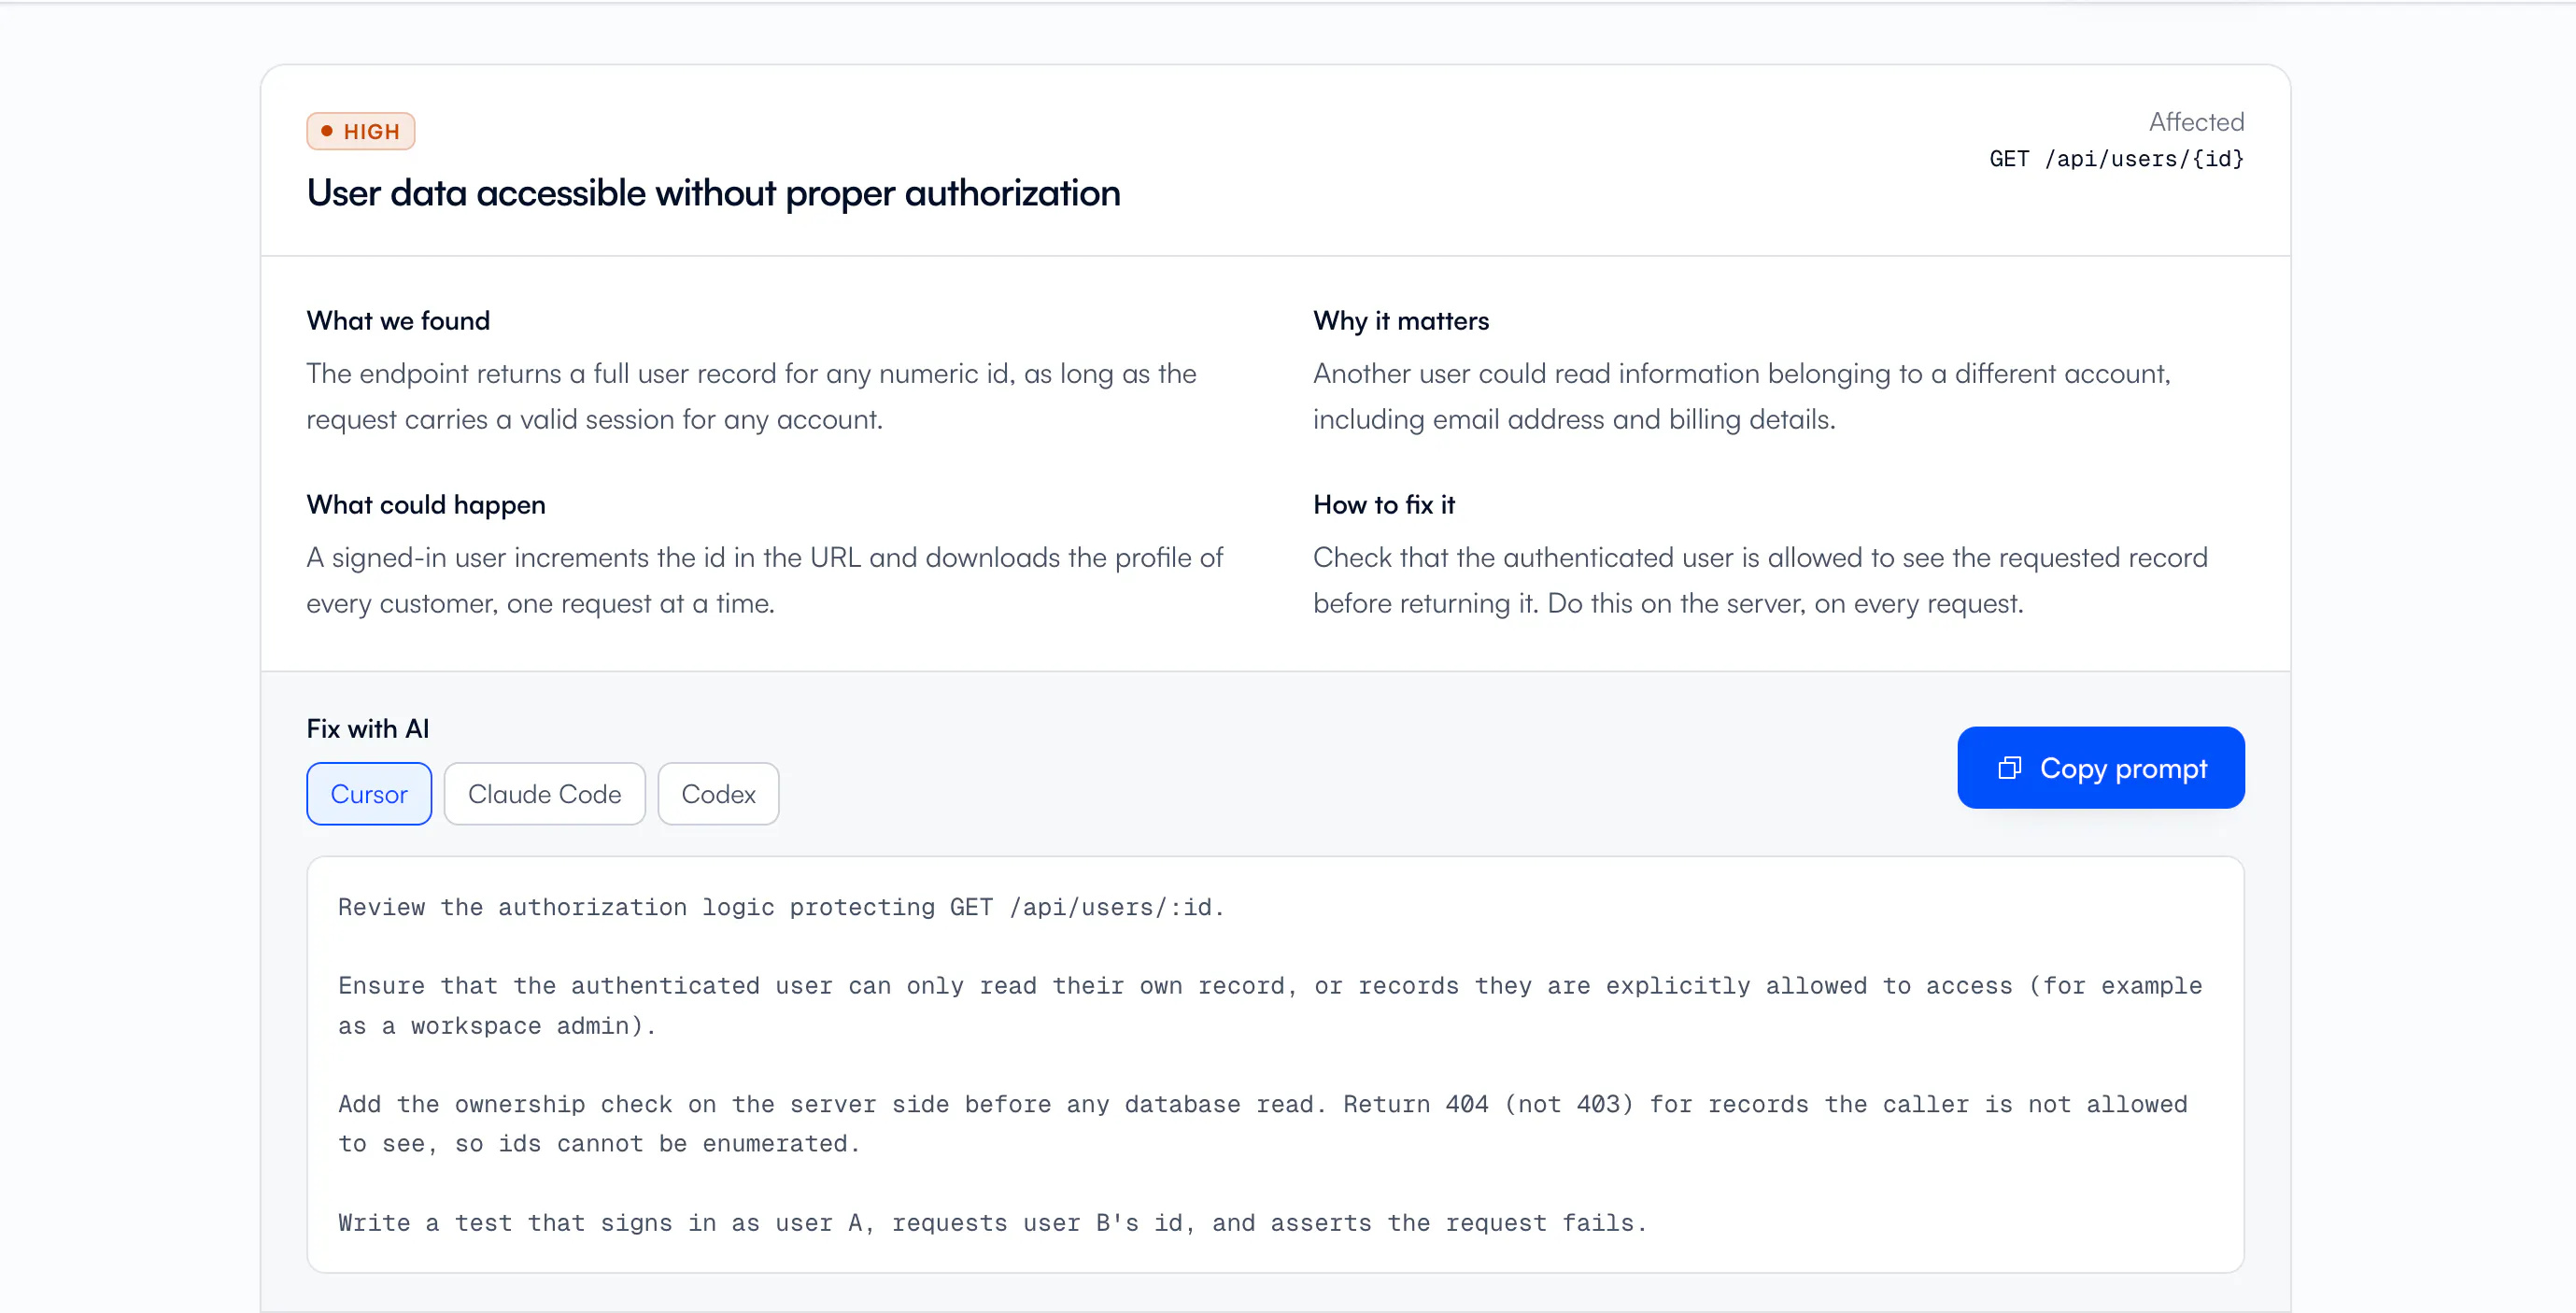This screenshot has width=2576, height=1313.
Task: Switch to the Claude Code tab
Action: point(545,794)
